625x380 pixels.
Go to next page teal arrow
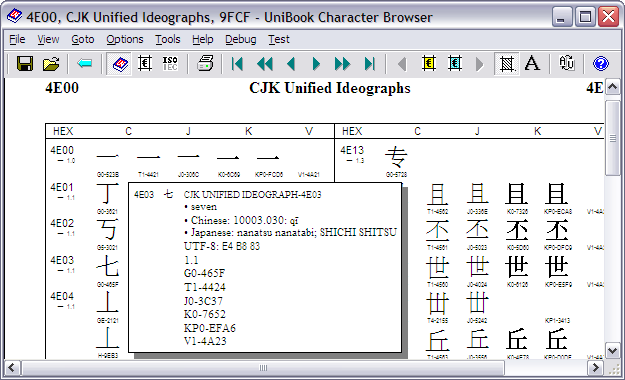point(316,64)
